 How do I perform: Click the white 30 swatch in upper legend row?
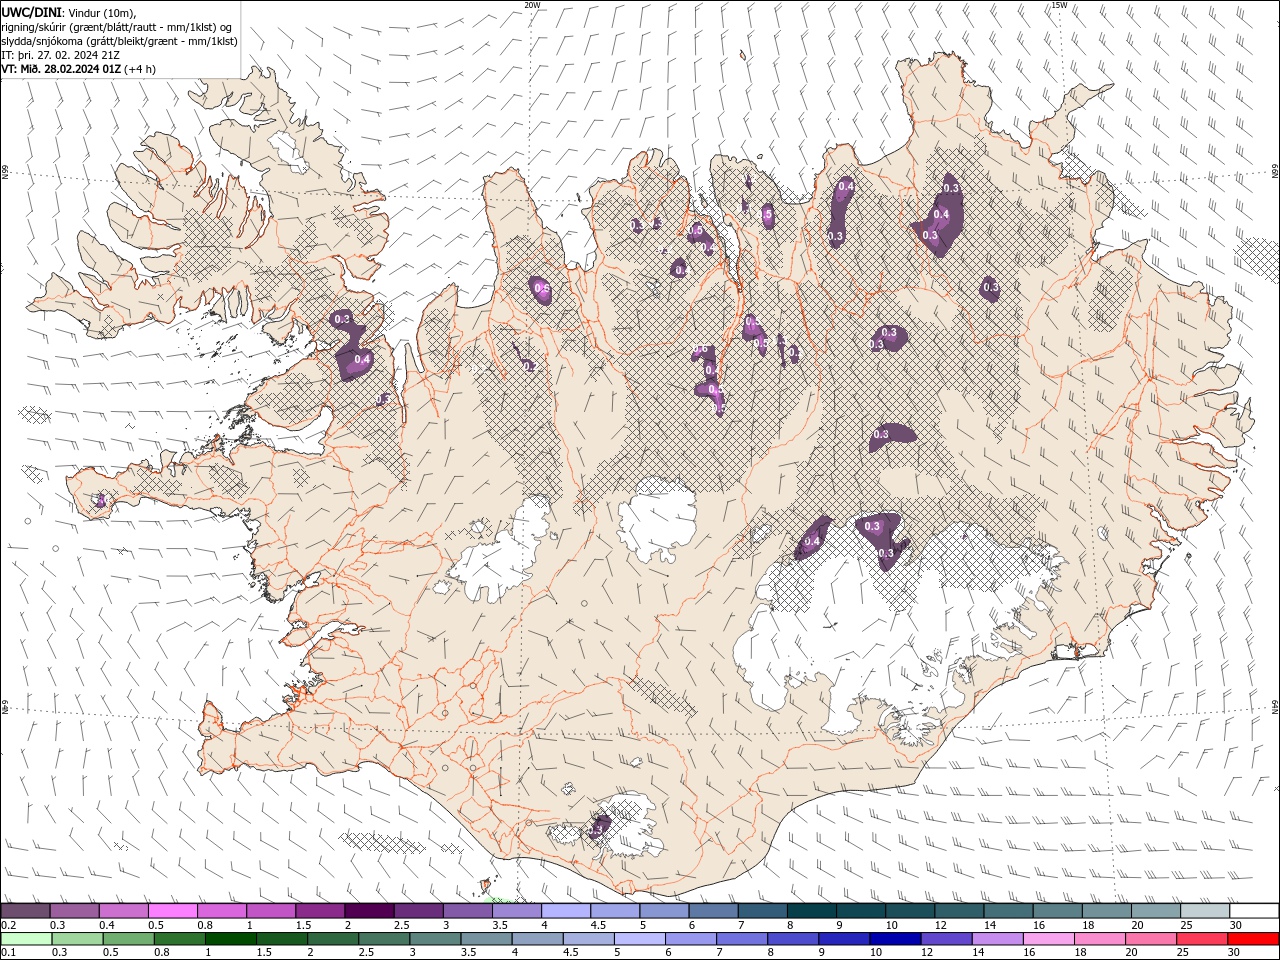(x=1254, y=911)
